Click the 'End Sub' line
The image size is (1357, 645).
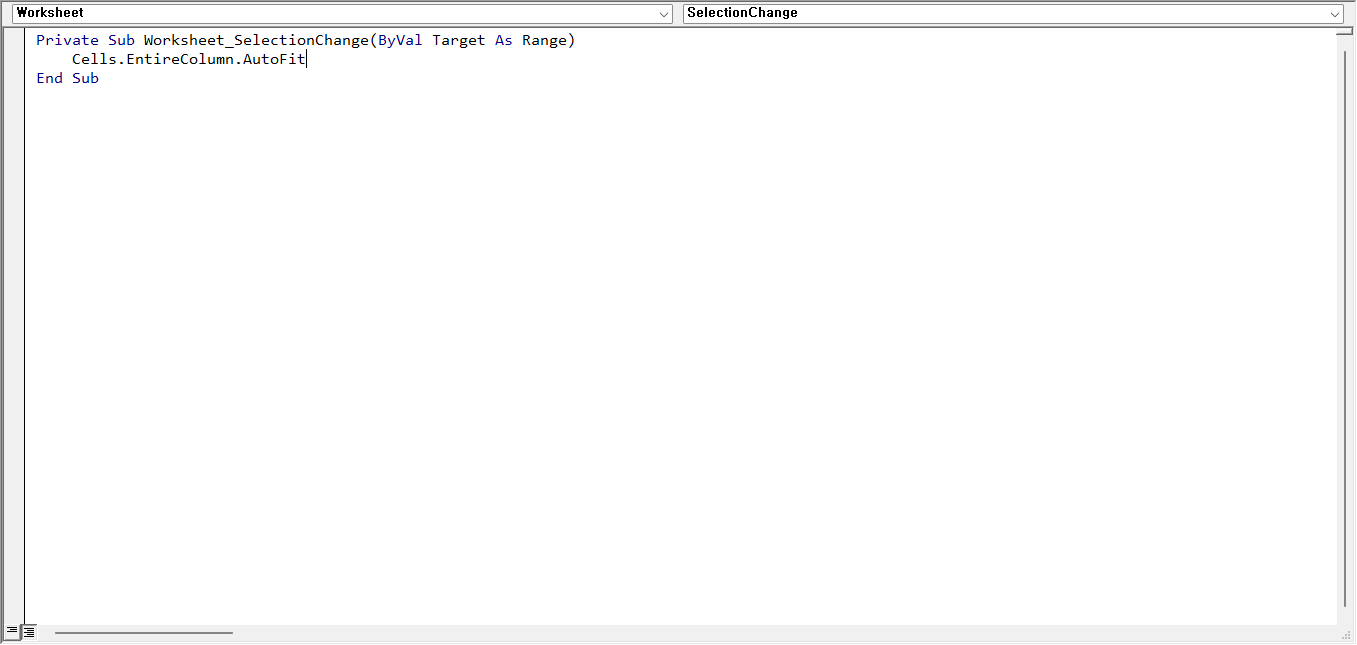[x=67, y=78]
